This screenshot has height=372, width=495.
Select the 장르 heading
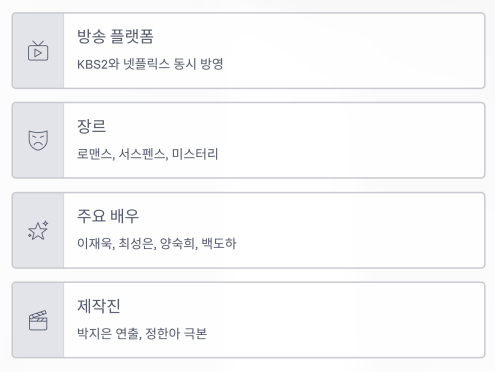92,126
